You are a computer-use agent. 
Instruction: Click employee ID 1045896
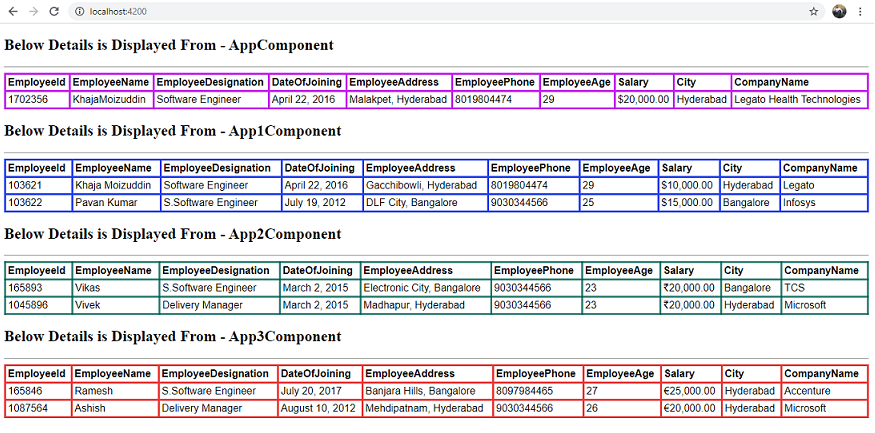(x=28, y=305)
